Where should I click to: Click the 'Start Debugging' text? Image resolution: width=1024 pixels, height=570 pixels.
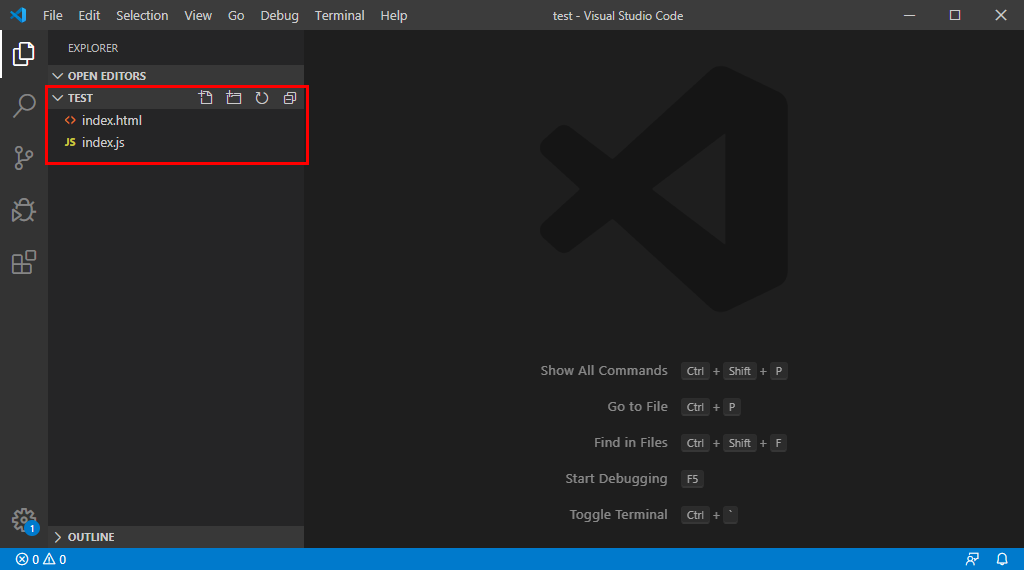pos(616,479)
